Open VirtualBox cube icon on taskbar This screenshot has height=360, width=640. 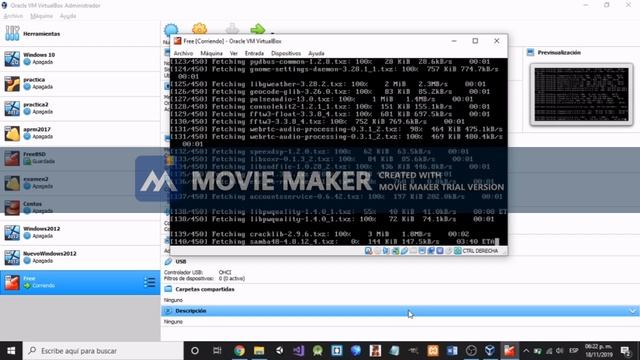490,351
